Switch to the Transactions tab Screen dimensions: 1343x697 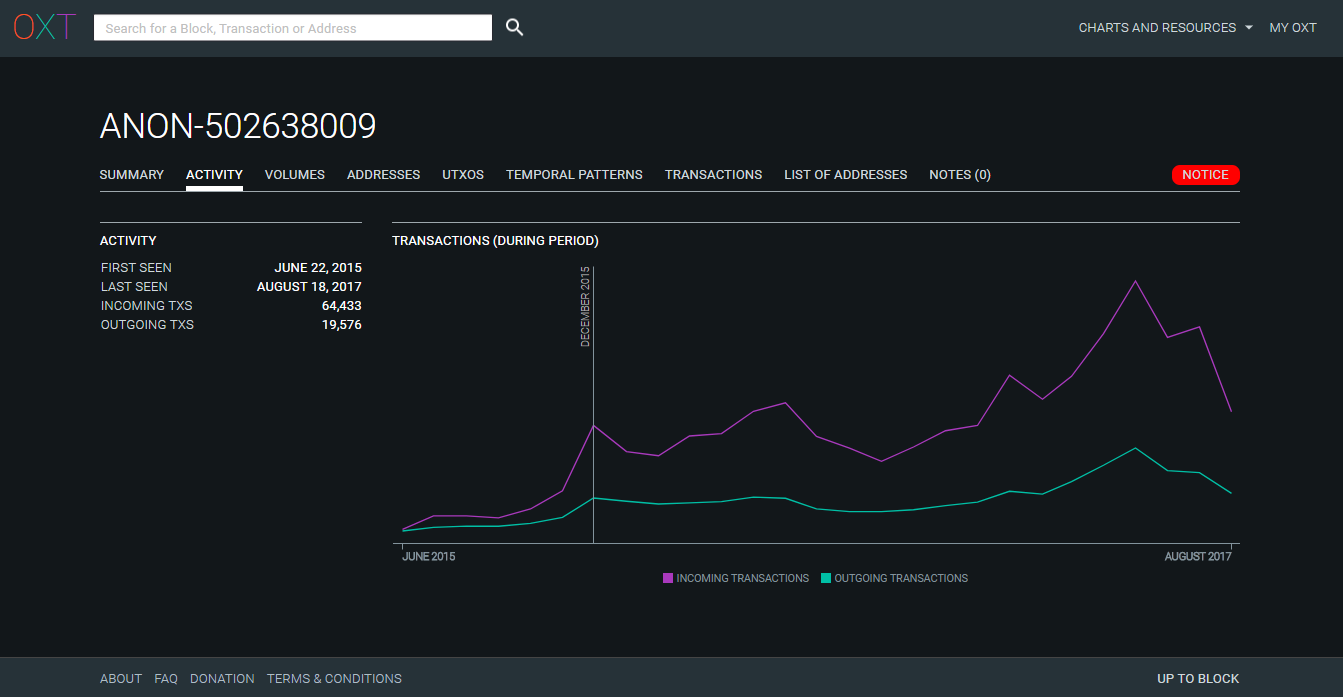pos(713,175)
